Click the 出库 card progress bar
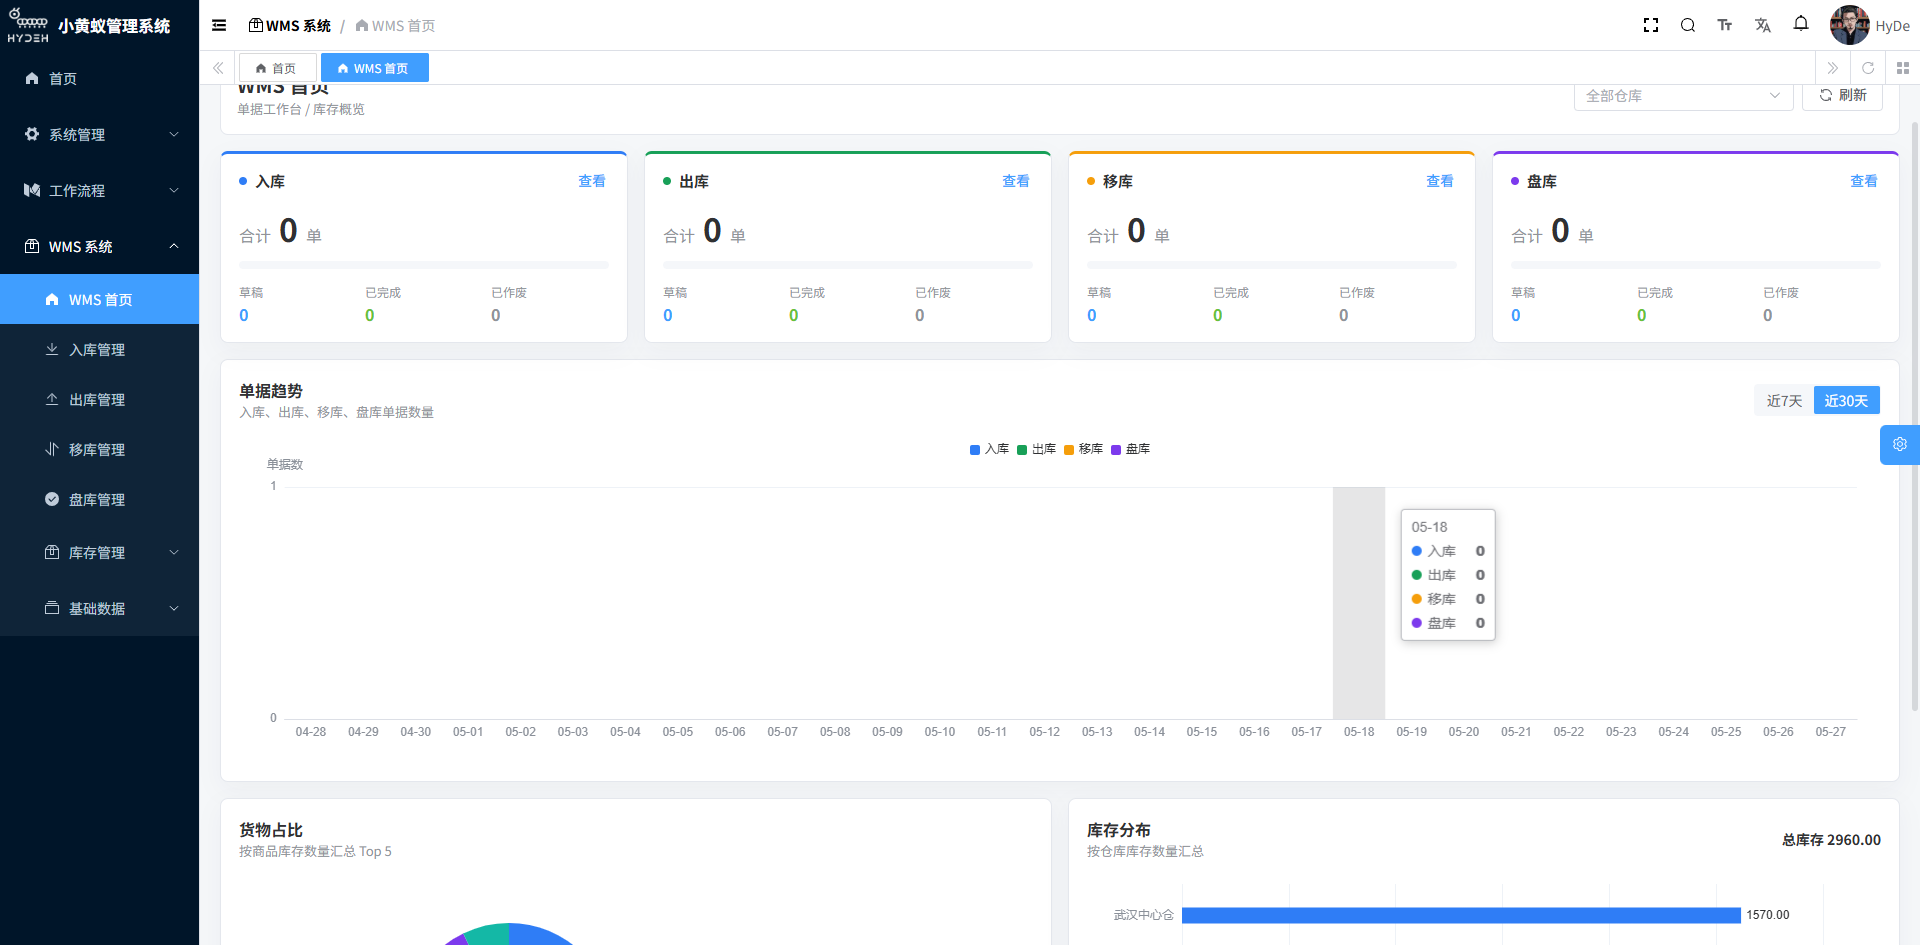1920x945 pixels. pos(848,265)
